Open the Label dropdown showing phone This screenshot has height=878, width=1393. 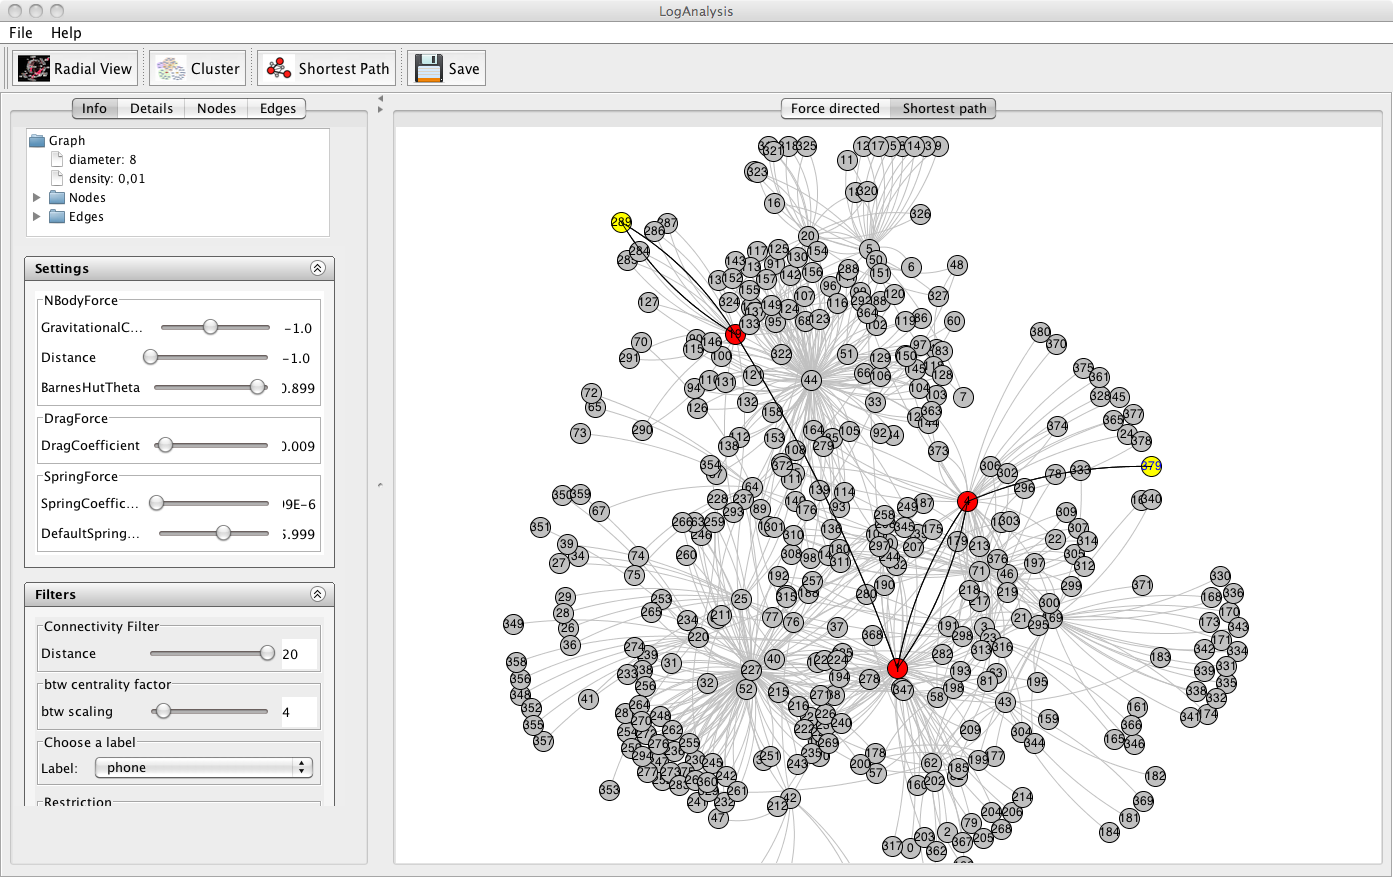coord(204,767)
